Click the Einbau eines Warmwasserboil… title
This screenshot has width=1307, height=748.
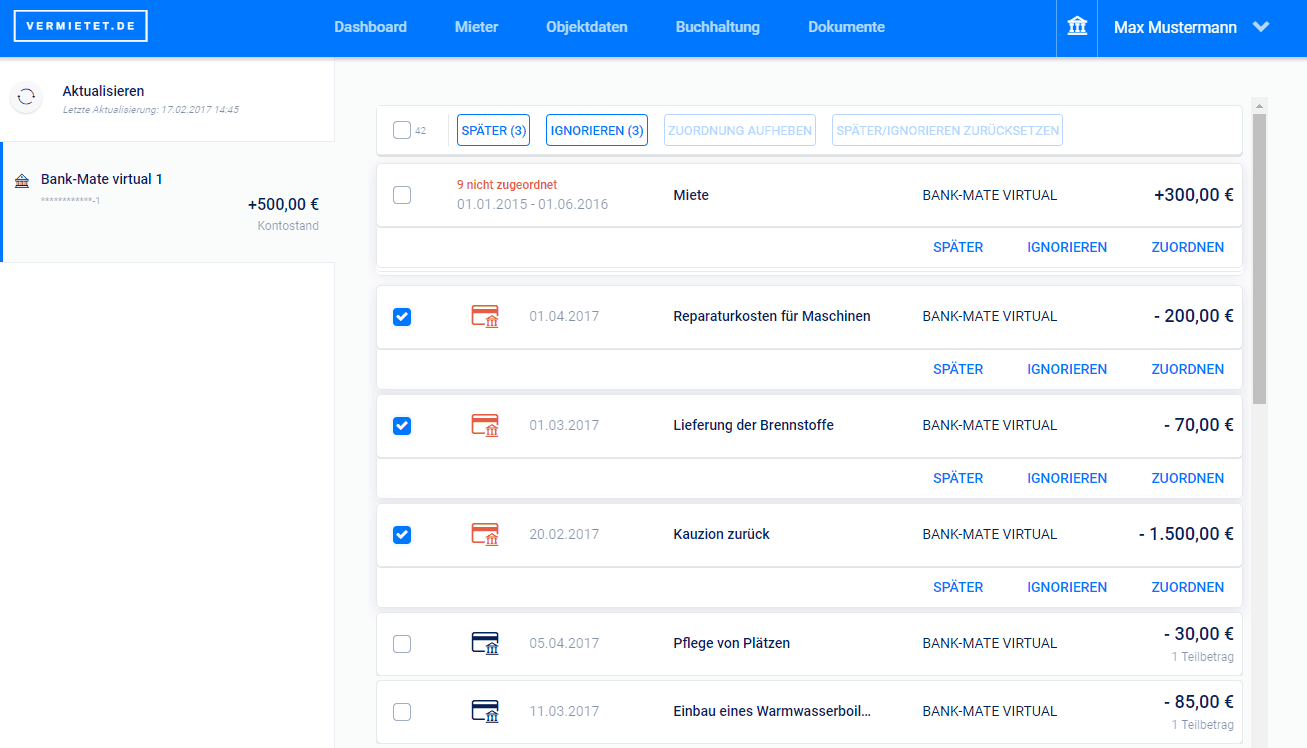772,711
